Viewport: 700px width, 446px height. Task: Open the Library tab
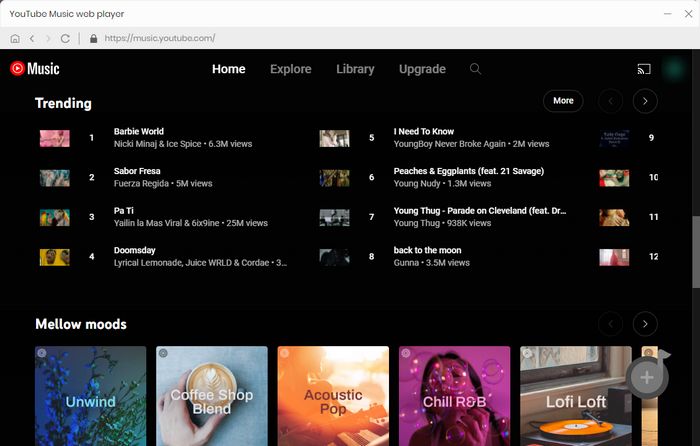(355, 69)
